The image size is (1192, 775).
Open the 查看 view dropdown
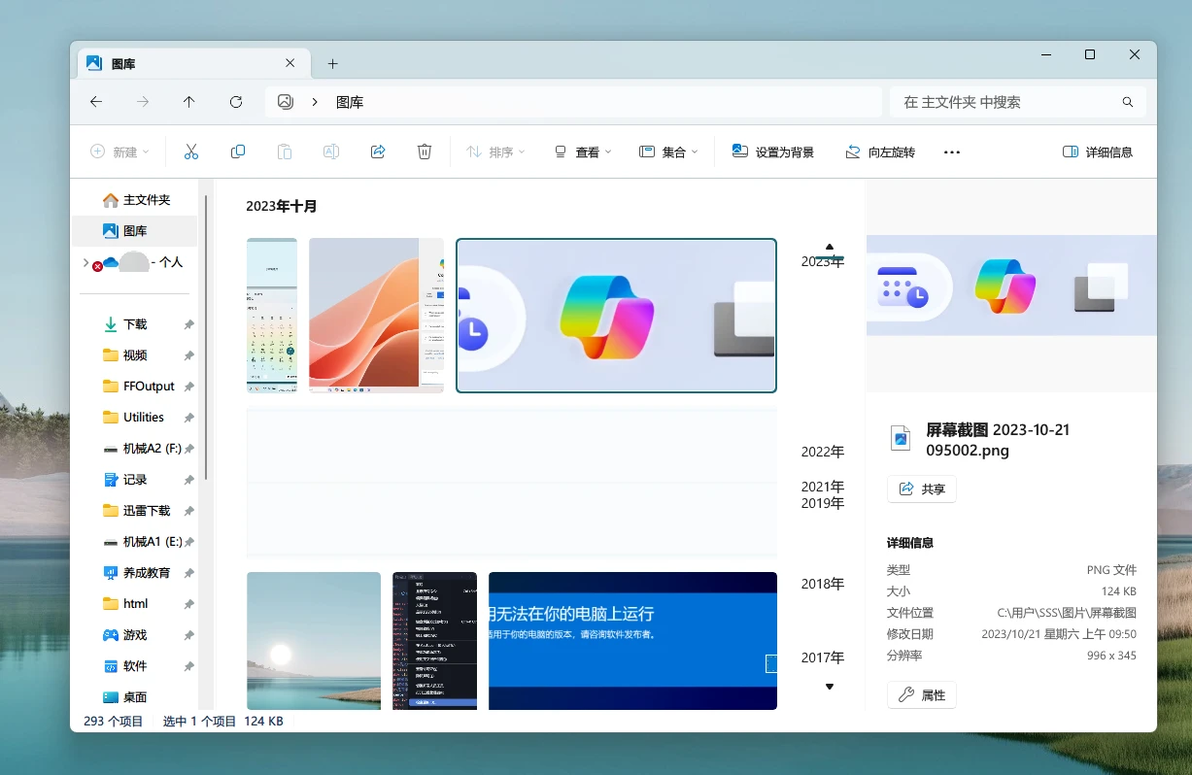tap(582, 152)
